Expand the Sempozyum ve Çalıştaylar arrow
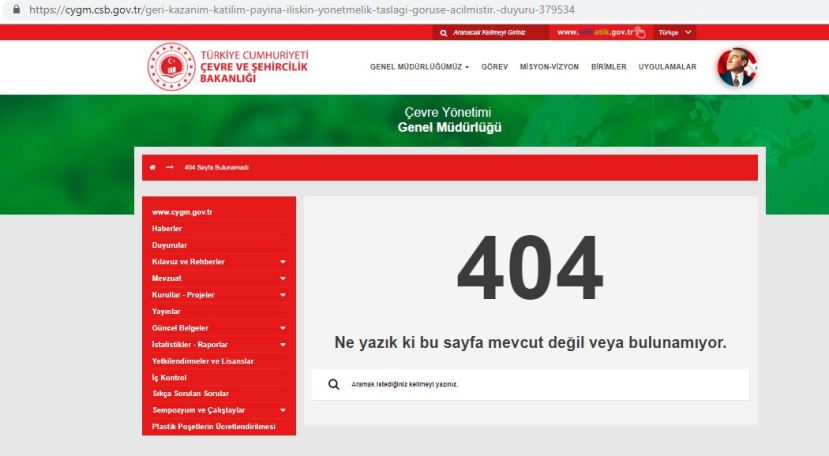 click(x=283, y=410)
